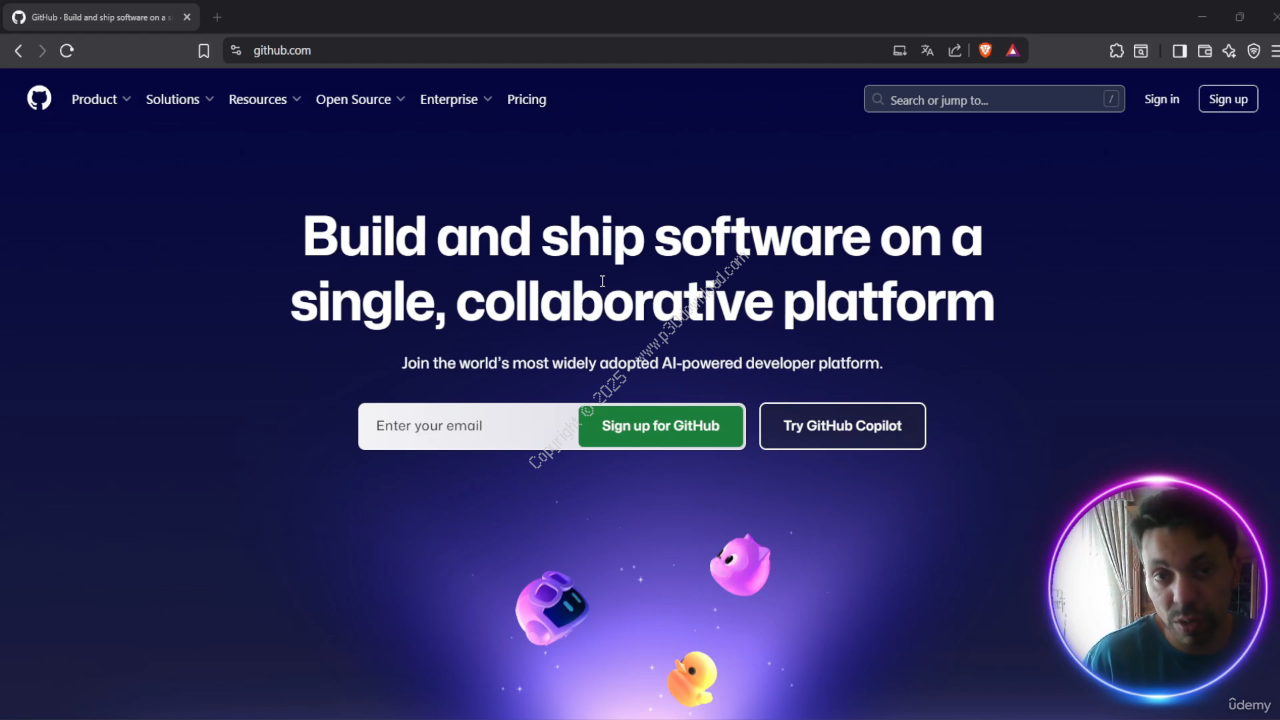Open the translate page icon
1280x720 pixels.
coord(927,50)
